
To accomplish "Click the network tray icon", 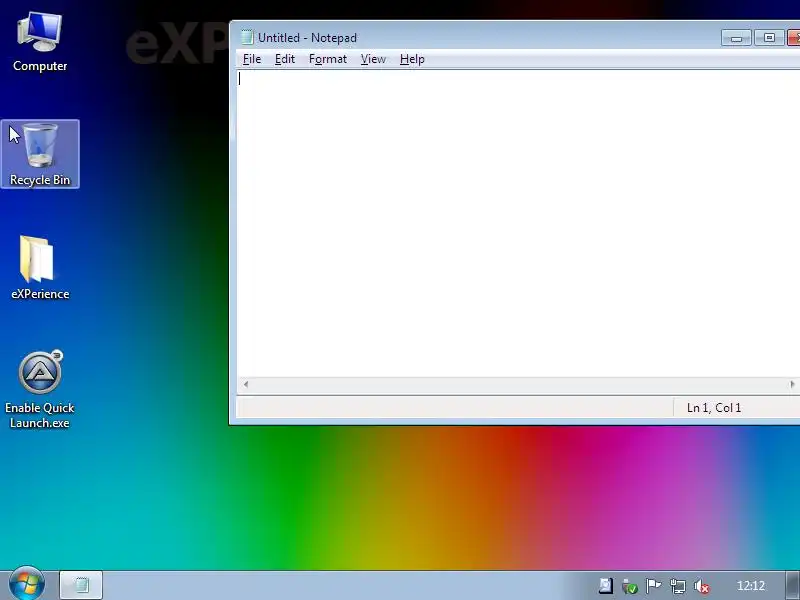I will 678,586.
